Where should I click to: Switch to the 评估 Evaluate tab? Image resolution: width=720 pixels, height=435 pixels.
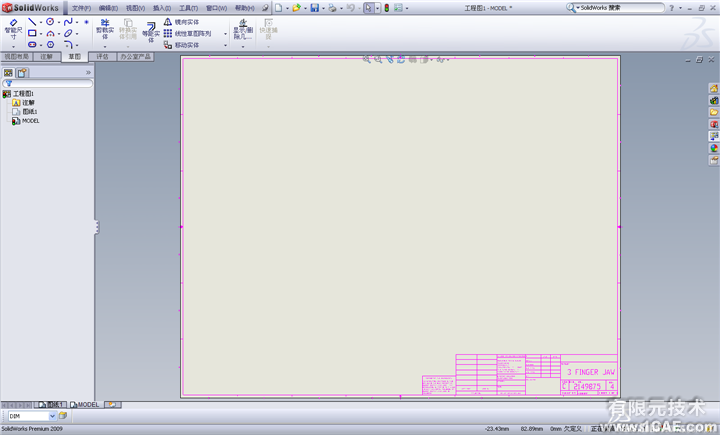coord(102,56)
